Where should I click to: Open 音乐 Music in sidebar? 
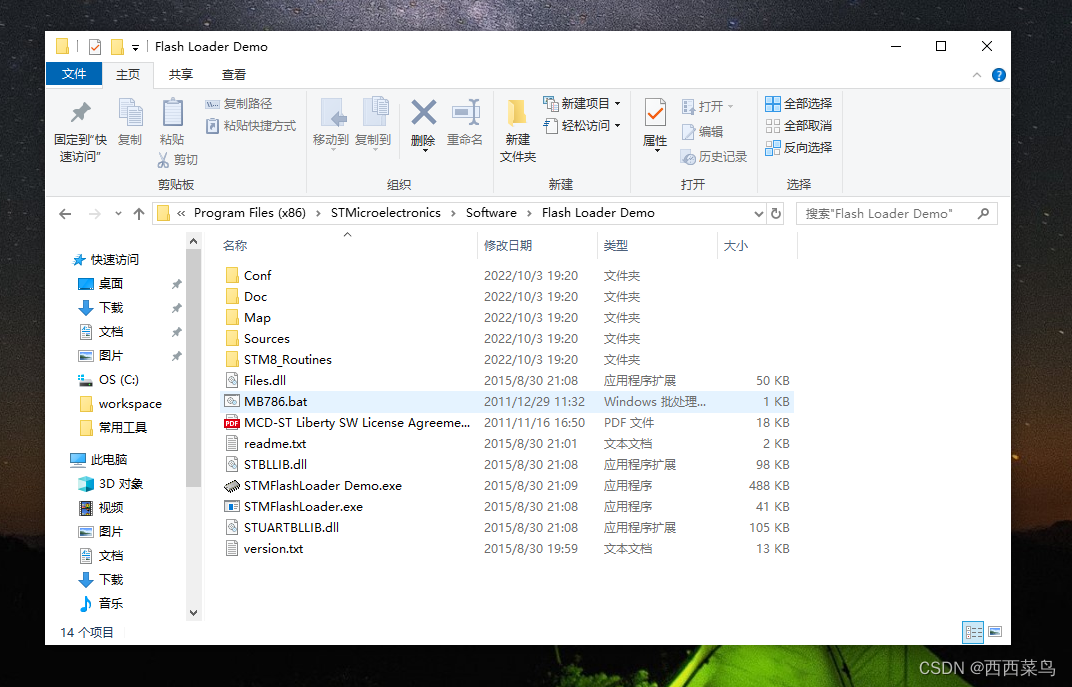102,604
